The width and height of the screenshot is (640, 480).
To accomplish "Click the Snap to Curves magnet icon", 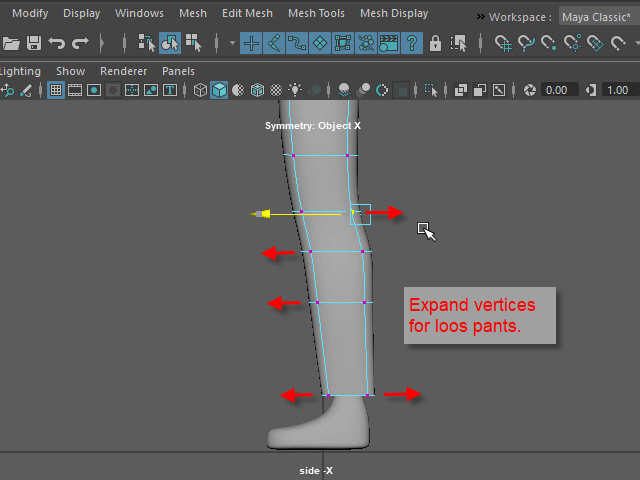I will pos(526,43).
